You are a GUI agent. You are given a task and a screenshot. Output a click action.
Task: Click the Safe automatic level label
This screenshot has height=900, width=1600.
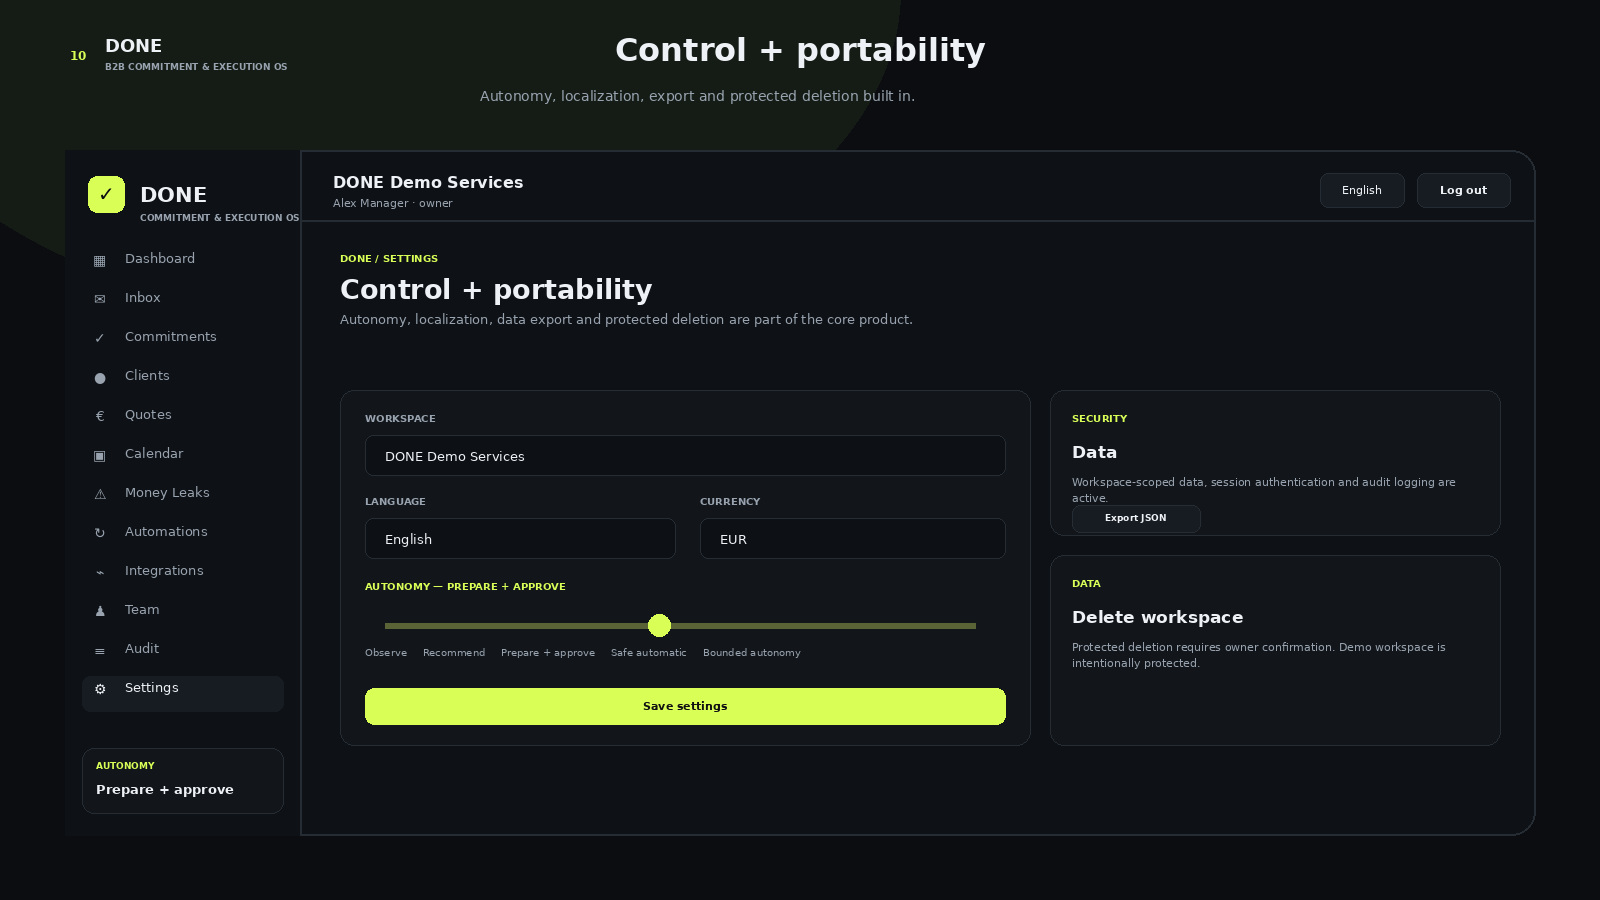649,653
